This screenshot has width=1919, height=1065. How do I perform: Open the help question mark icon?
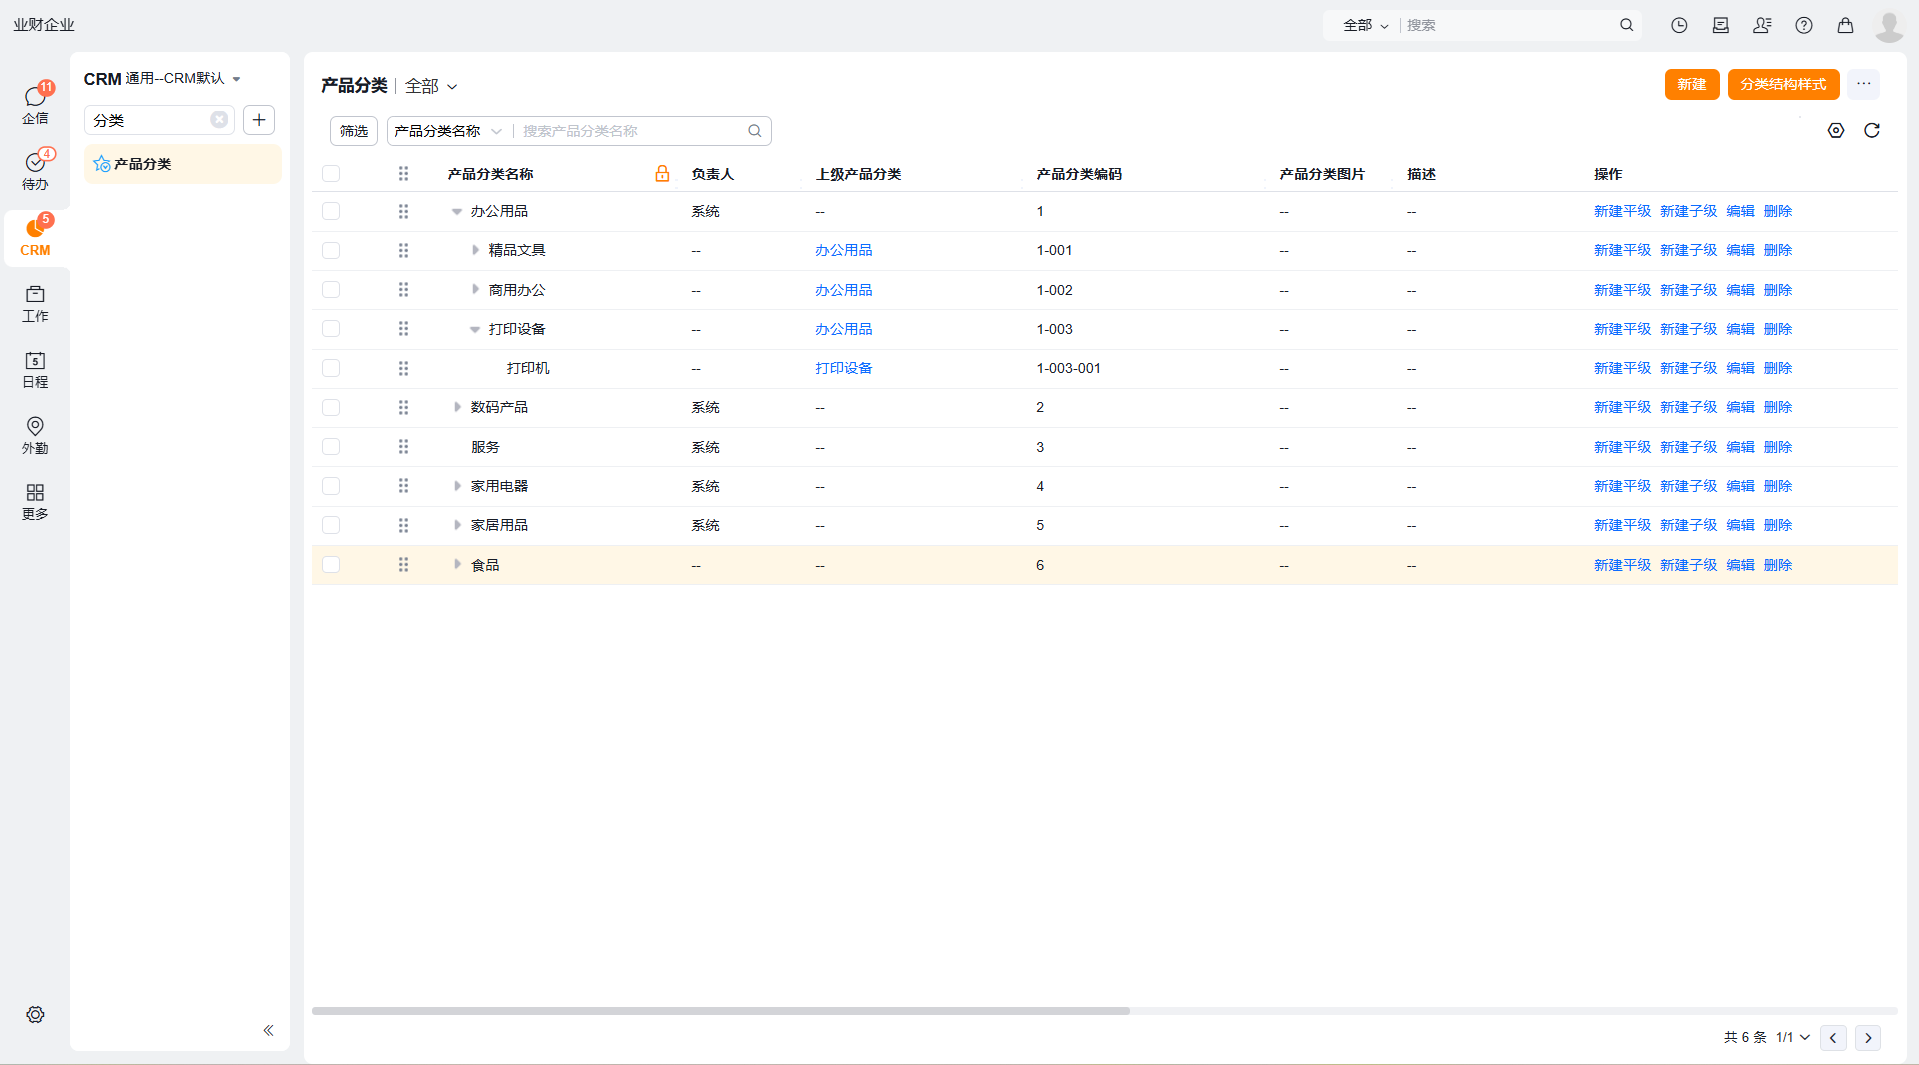[1803, 25]
